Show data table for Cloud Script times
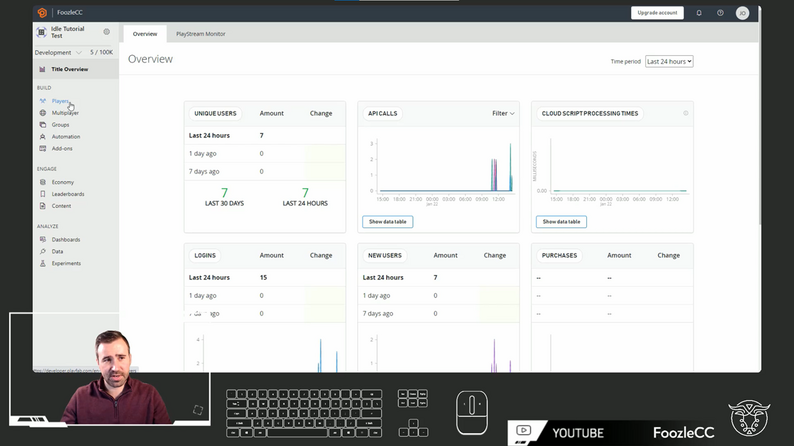The image size is (794, 446). [x=561, y=222]
